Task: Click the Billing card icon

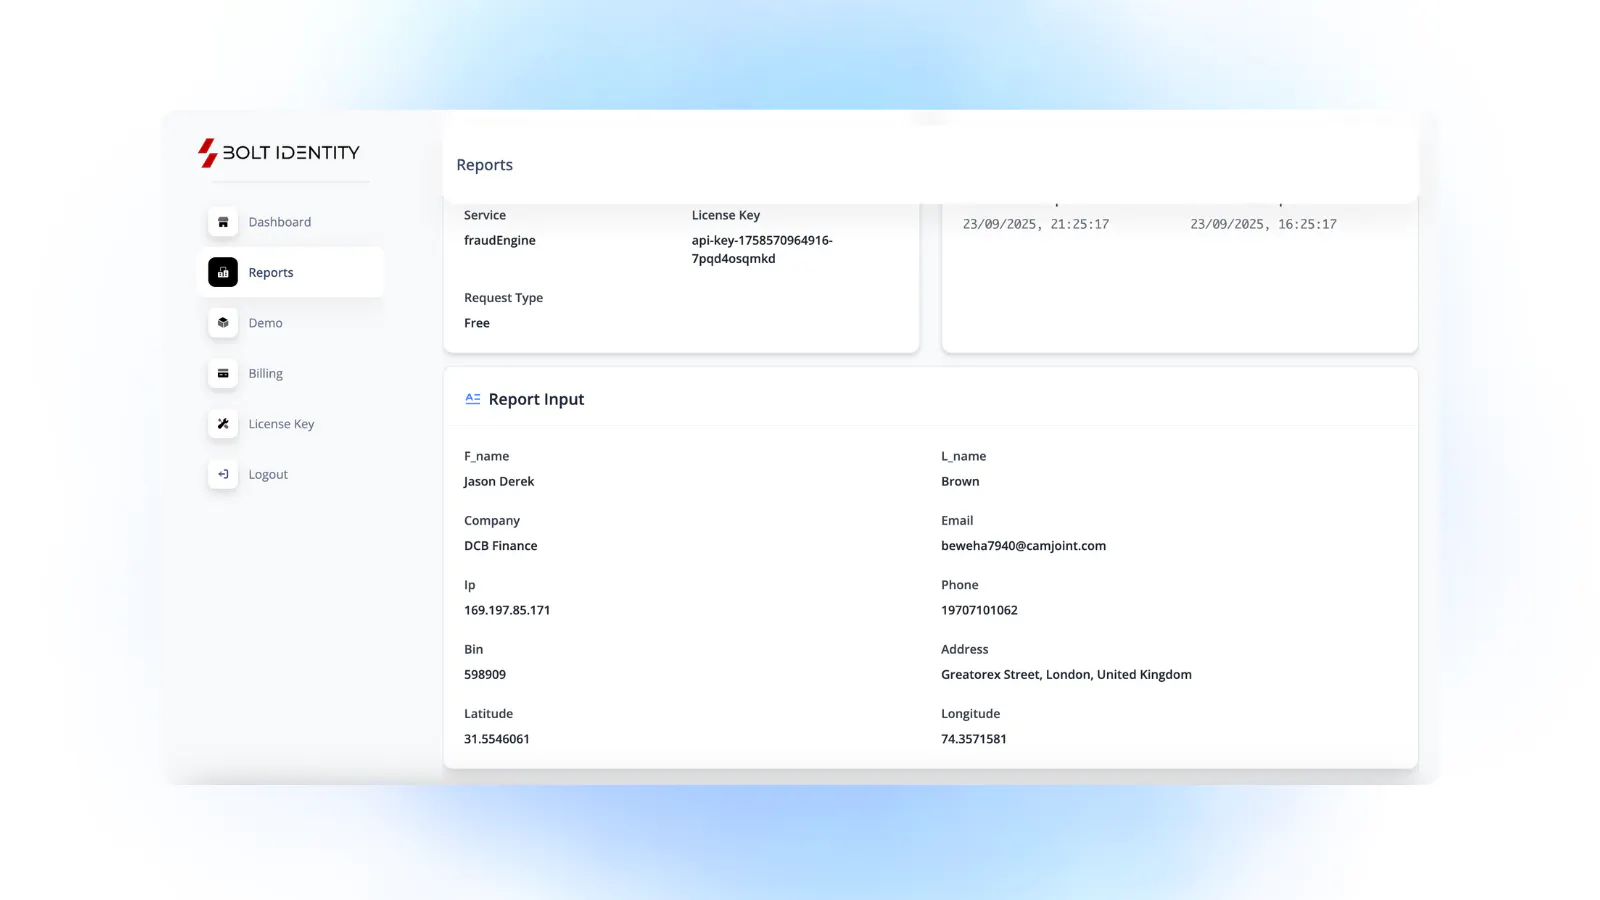Action: coord(223,373)
